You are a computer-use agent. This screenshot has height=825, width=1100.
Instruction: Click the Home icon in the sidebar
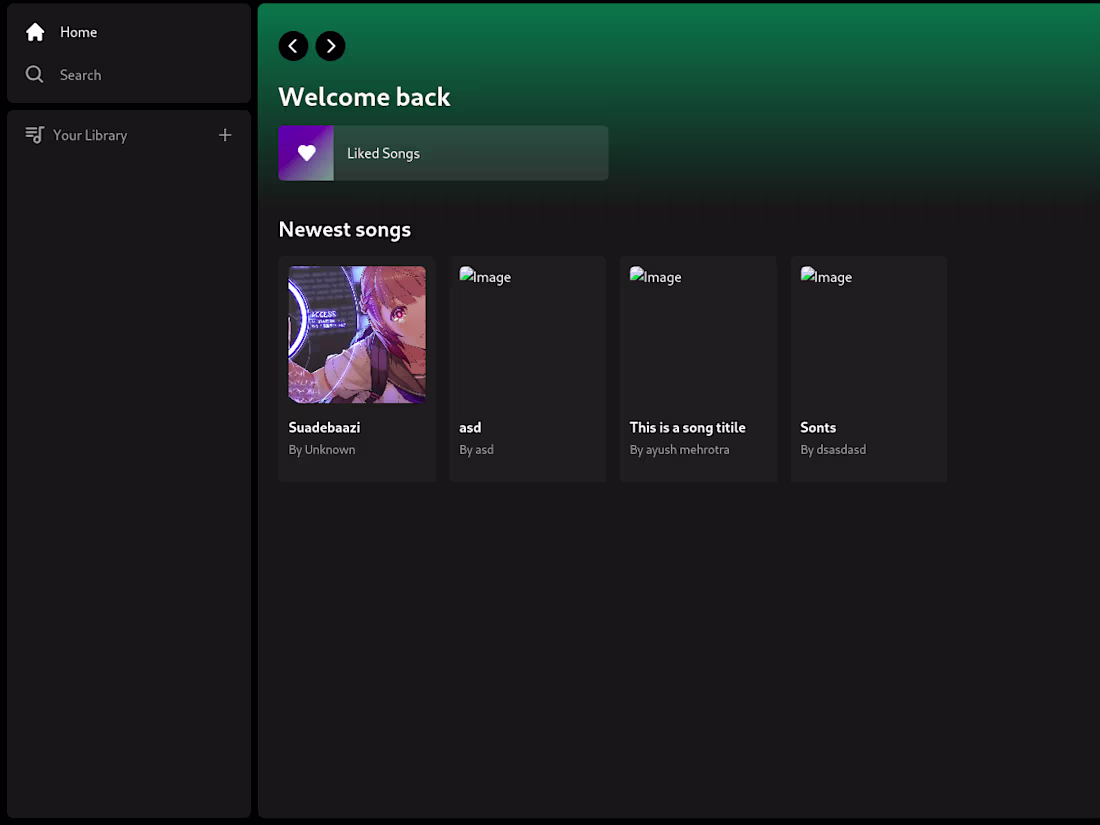(34, 32)
